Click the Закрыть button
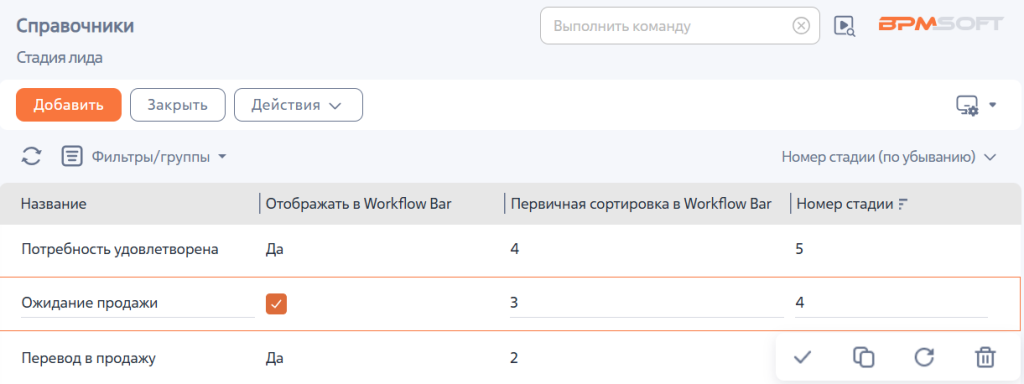 178,105
